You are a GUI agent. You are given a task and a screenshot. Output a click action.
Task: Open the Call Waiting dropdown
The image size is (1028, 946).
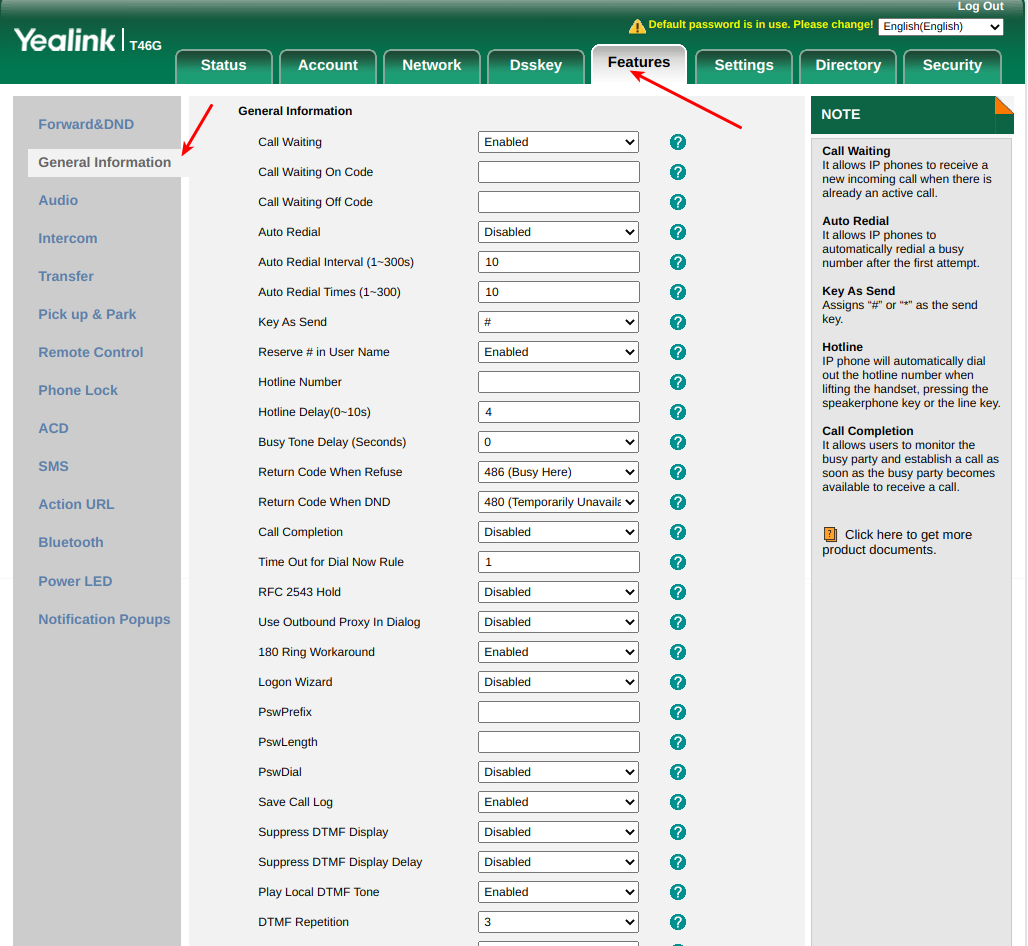(x=558, y=142)
